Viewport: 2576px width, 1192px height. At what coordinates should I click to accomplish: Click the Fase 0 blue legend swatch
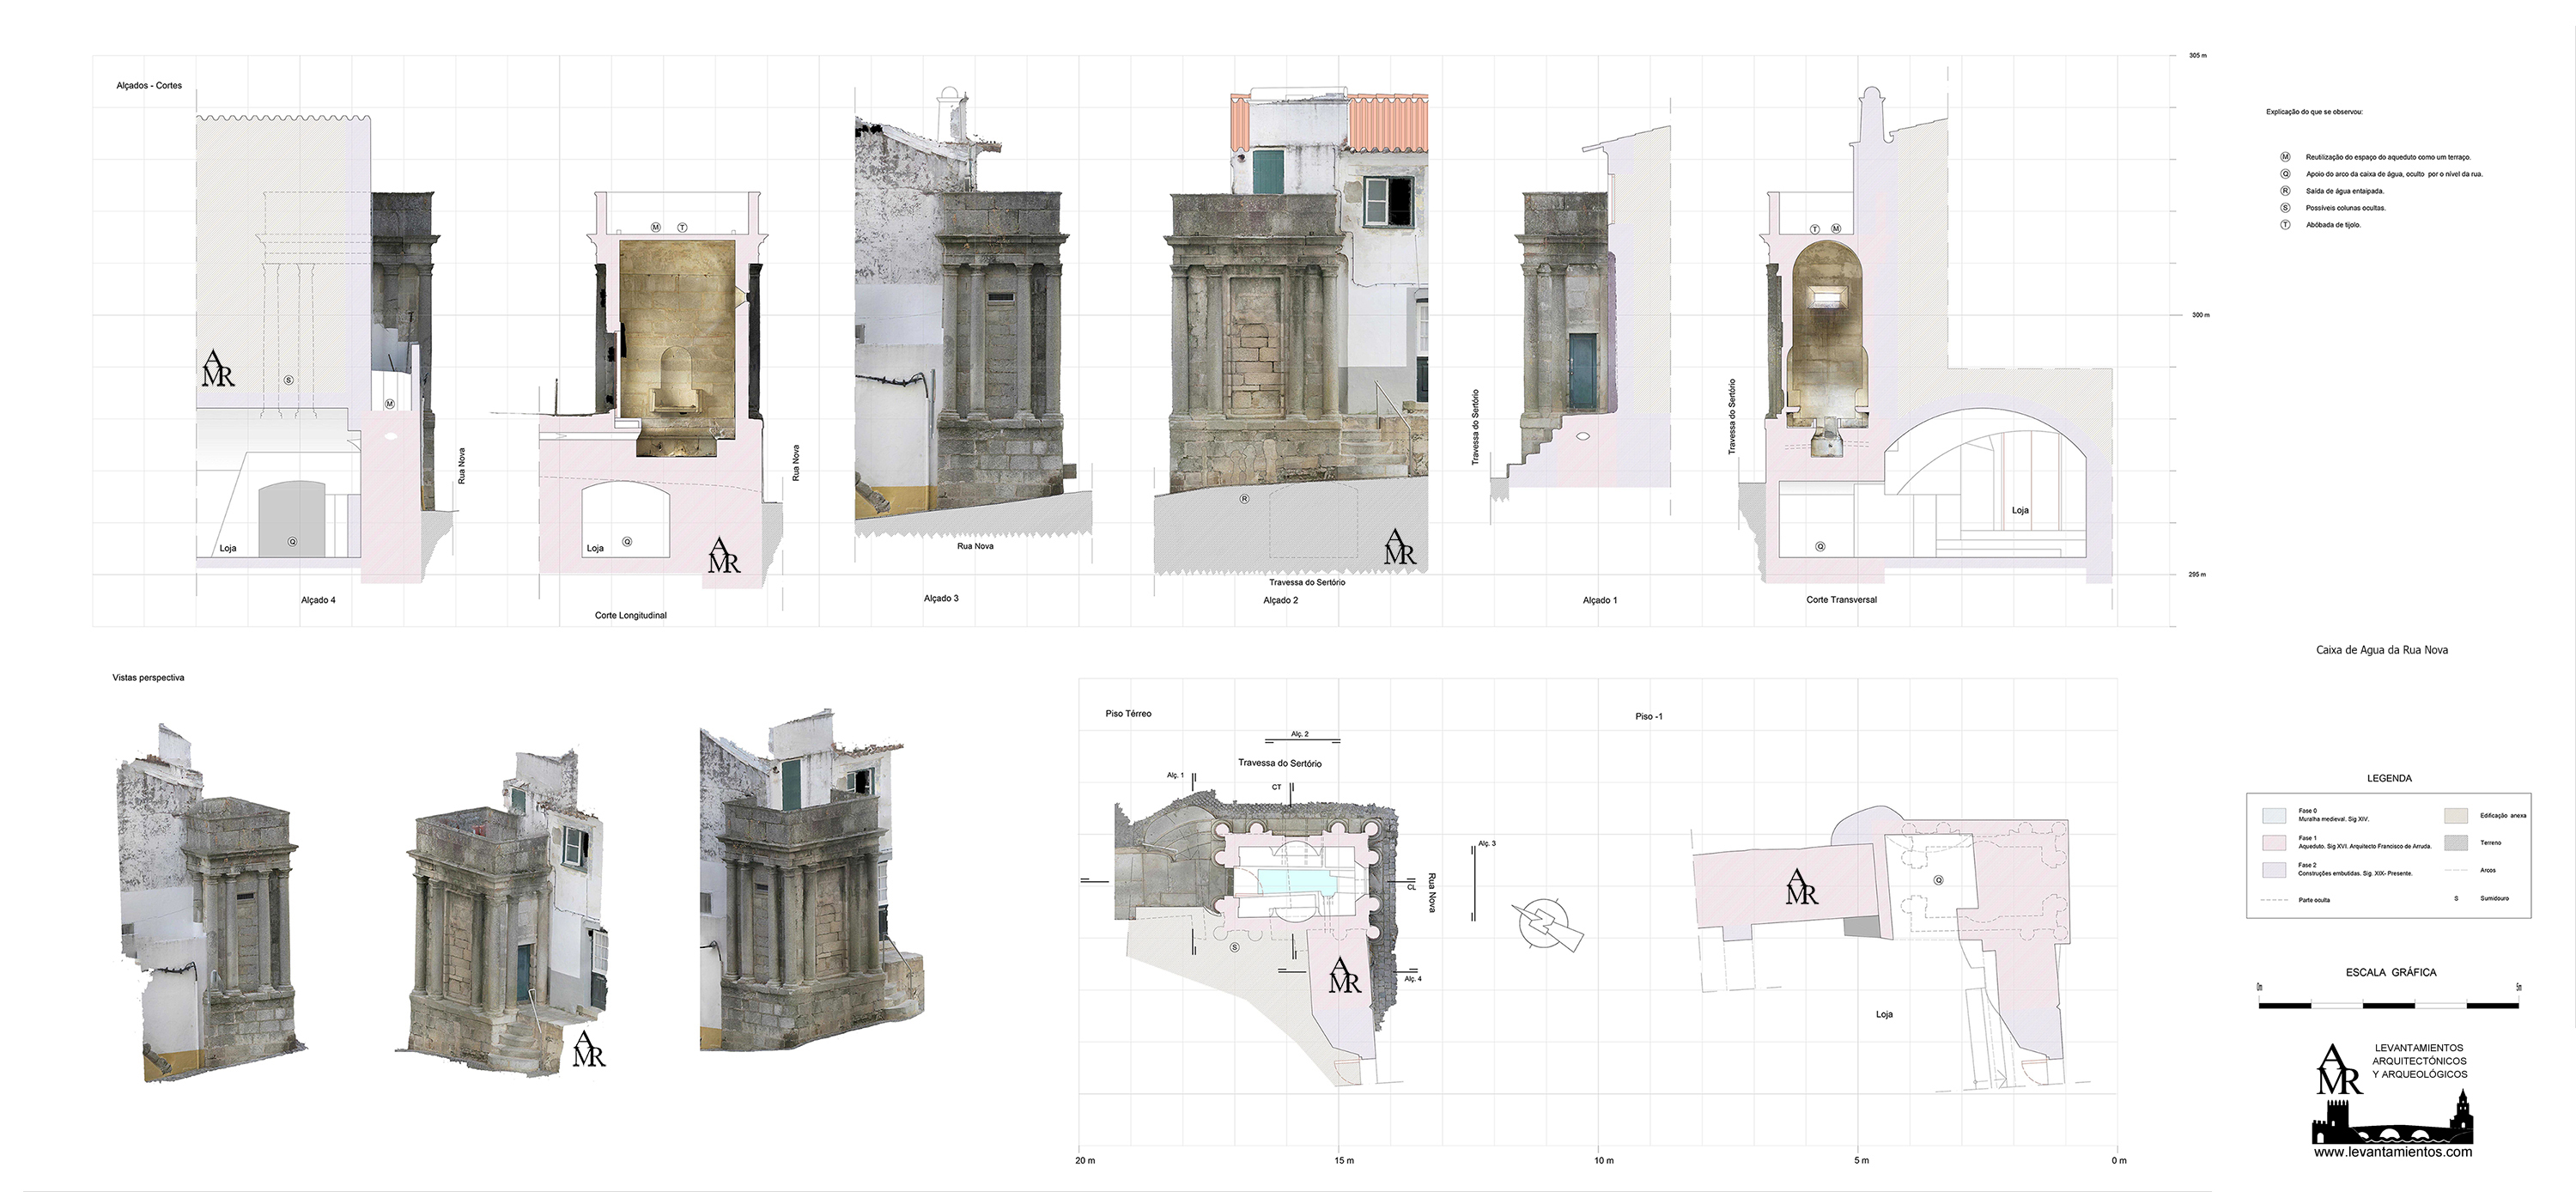(2274, 815)
